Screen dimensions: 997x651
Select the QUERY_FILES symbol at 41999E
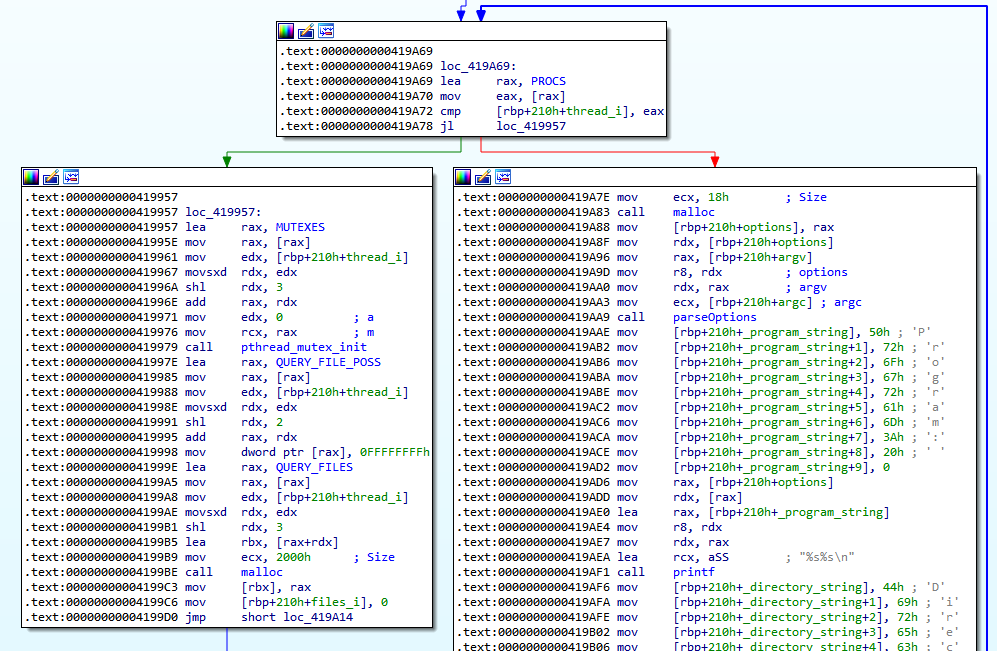pyautogui.click(x=314, y=467)
